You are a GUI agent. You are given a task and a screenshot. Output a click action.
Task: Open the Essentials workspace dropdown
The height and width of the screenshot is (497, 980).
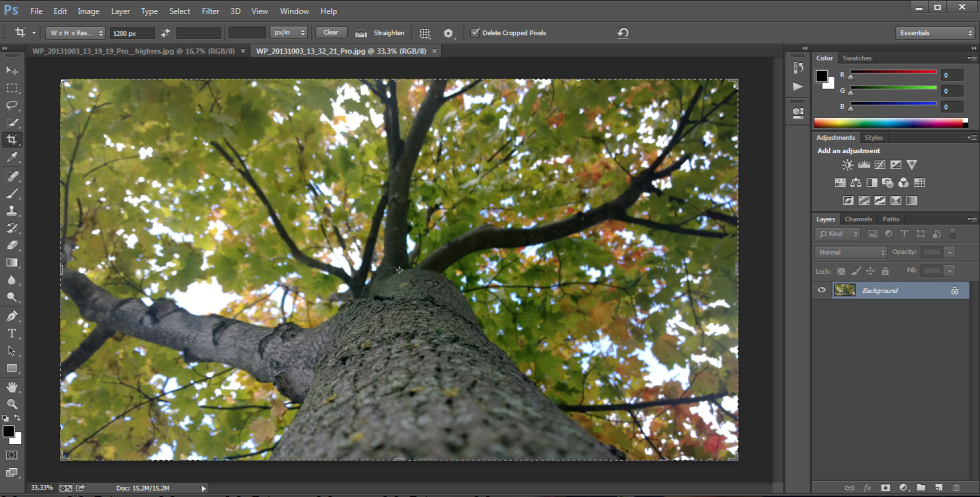point(933,33)
